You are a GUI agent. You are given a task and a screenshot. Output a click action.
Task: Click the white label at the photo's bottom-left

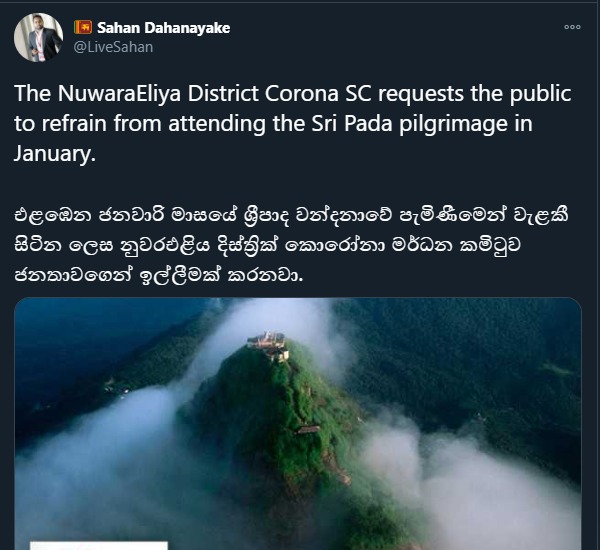coord(99,546)
